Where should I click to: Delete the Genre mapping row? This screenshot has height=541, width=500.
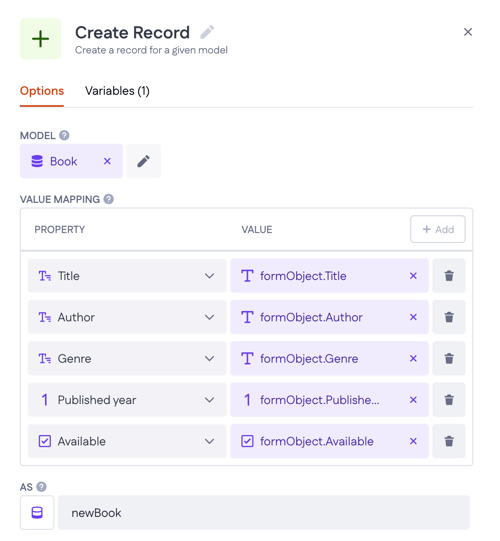449,358
